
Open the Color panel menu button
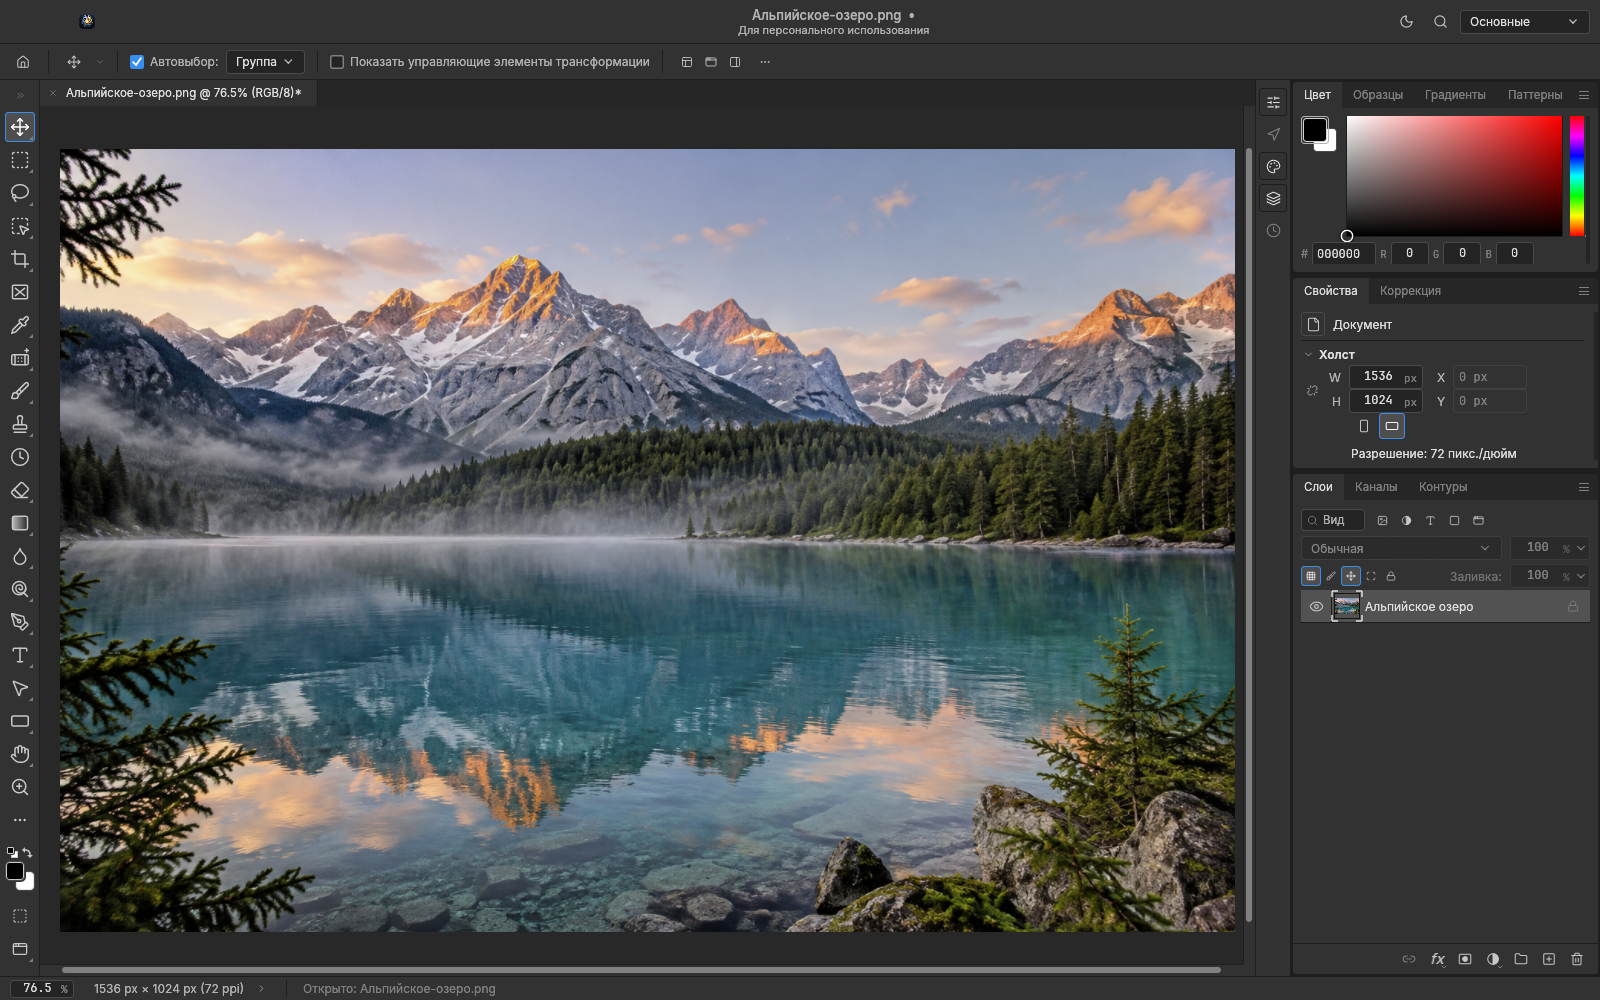tap(1584, 95)
